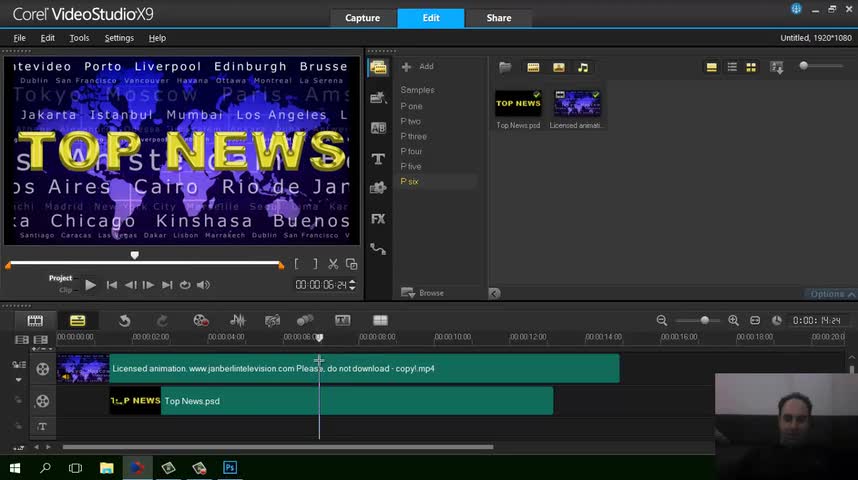Image resolution: width=858 pixels, height=480 pixels.
Task: Toggle the show audio files filter
Action: [x=583, y=67]
